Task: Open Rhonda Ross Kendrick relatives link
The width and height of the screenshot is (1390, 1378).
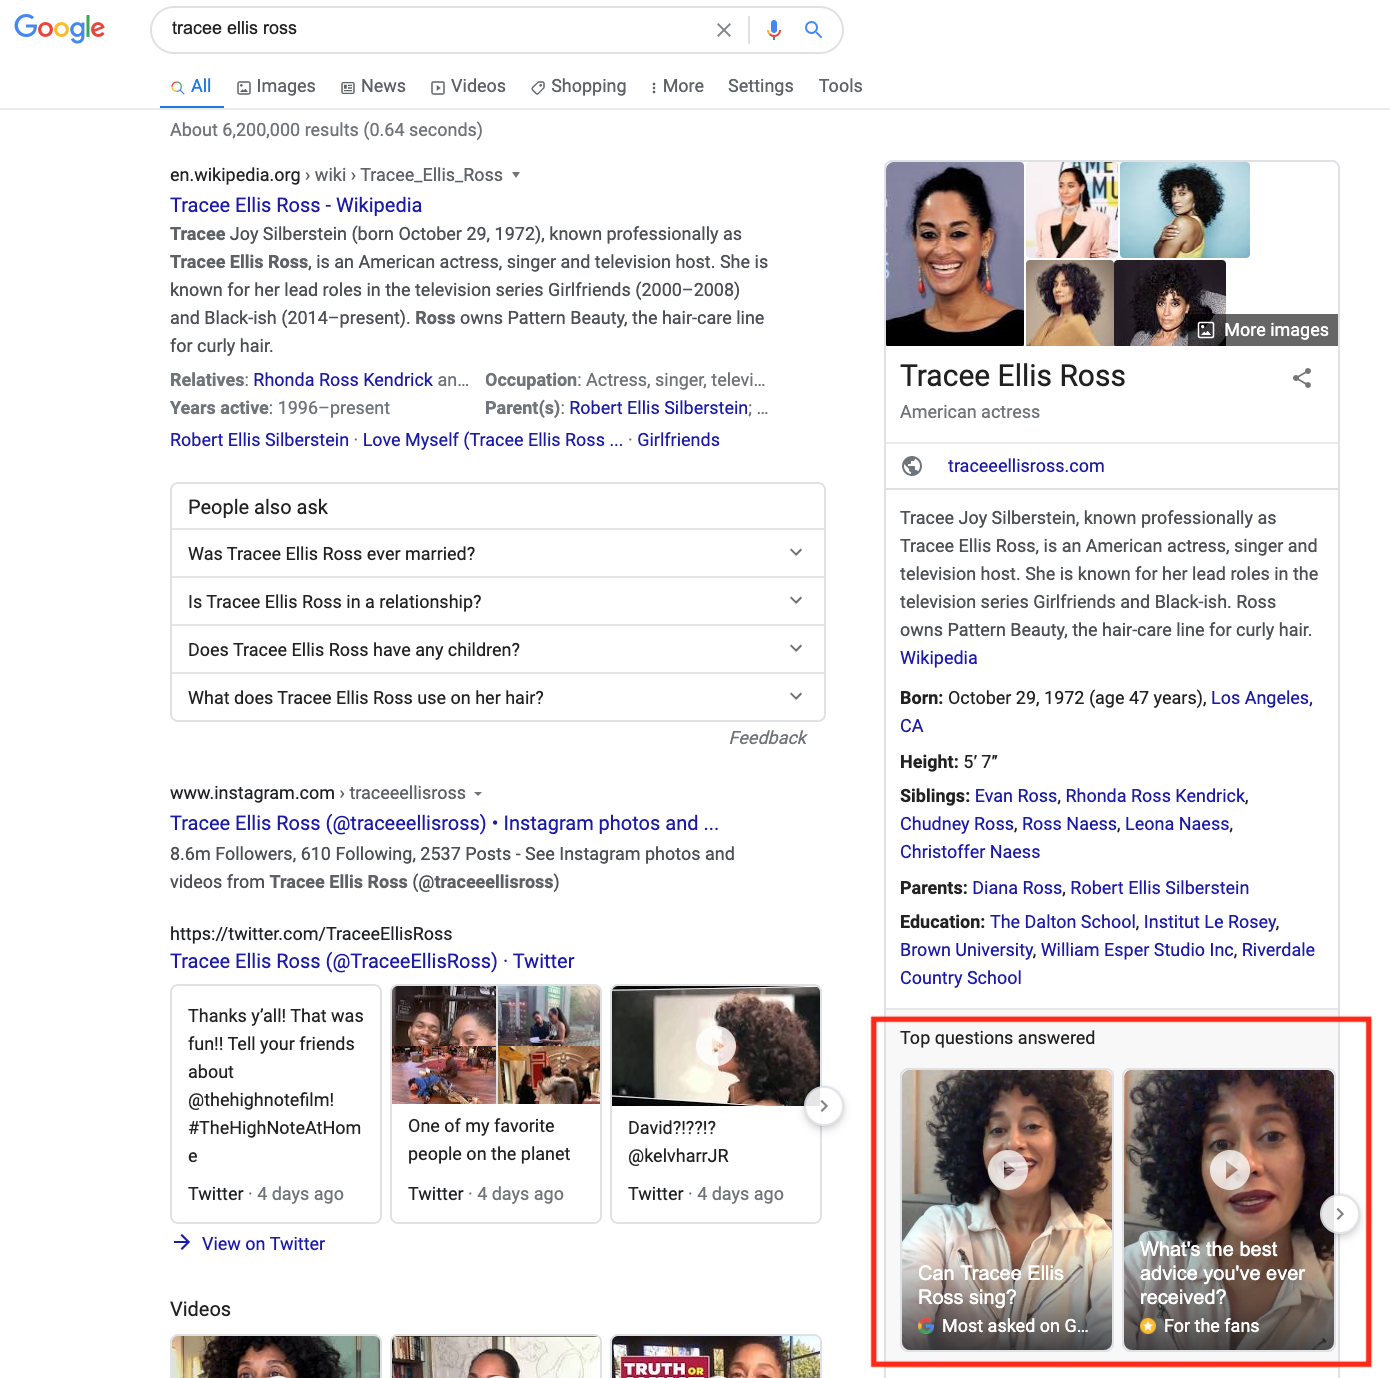Action: tap(343, 380)
